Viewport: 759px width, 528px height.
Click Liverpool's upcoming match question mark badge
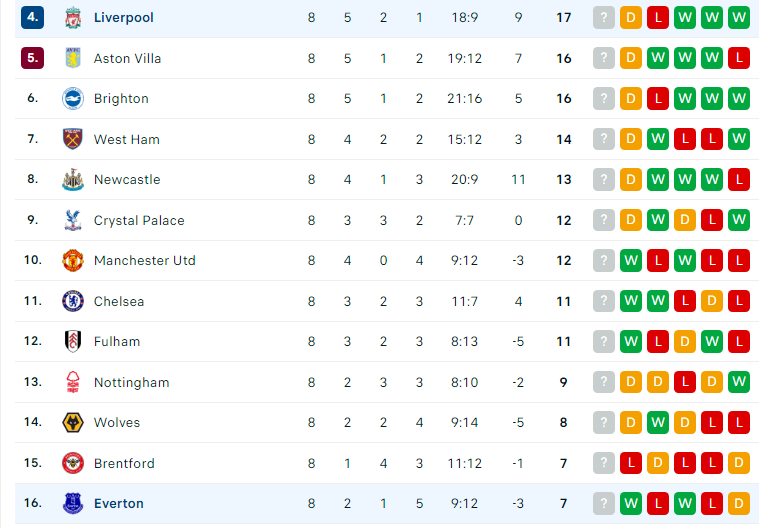604,18
